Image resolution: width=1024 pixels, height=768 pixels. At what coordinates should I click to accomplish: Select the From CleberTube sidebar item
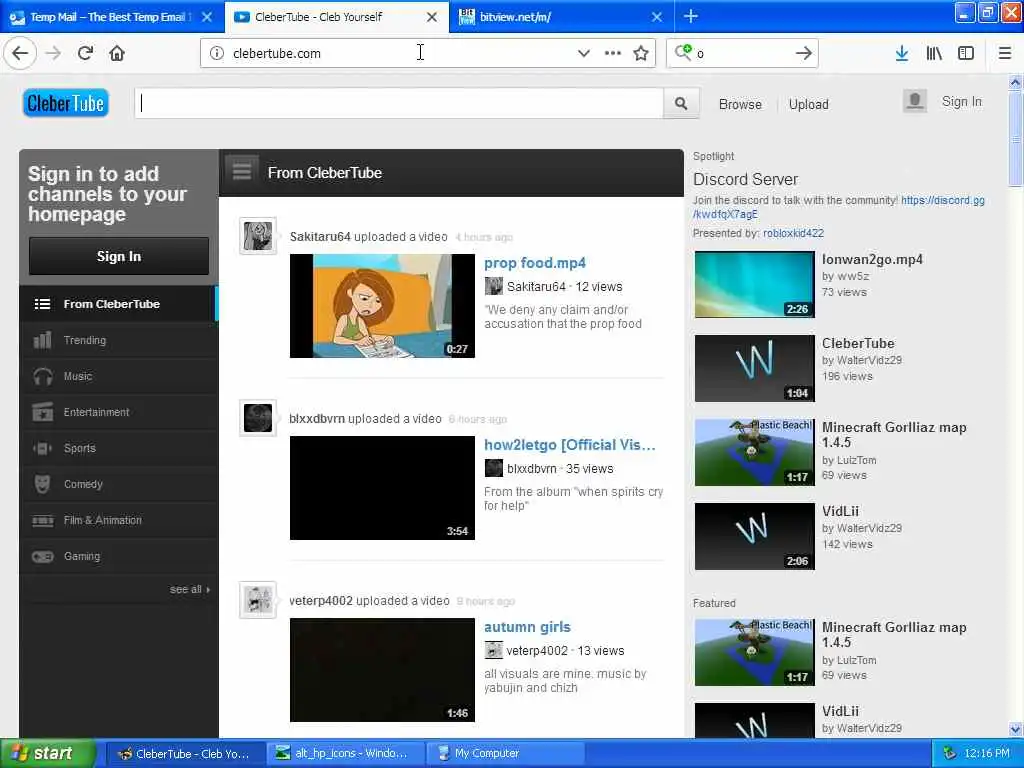click(x=119, y=304)
